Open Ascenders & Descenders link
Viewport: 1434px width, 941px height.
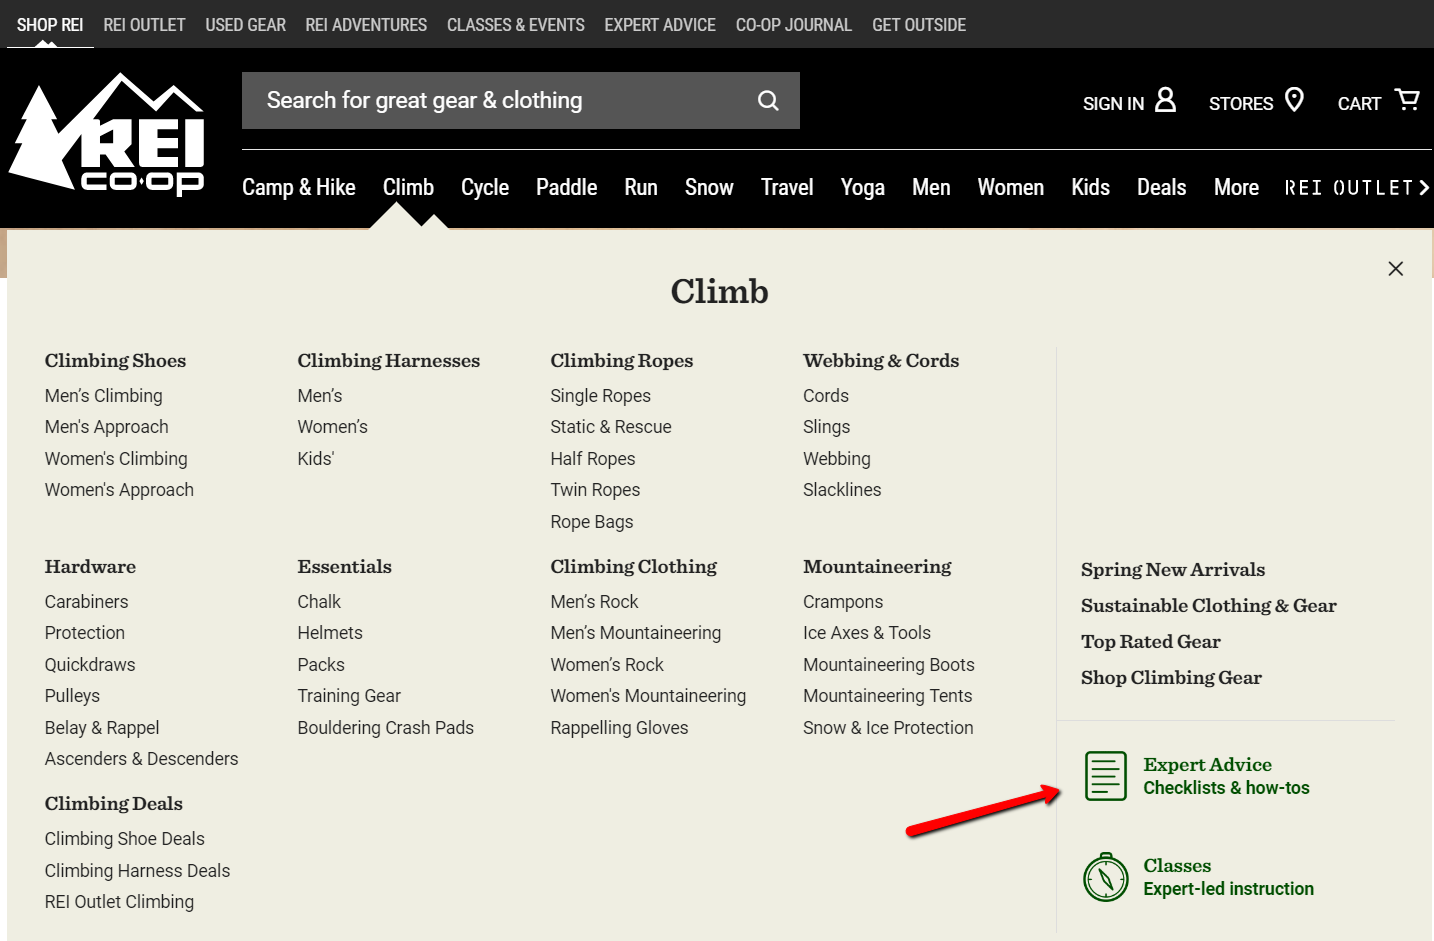pyautogui.click(x=141, y=759)
